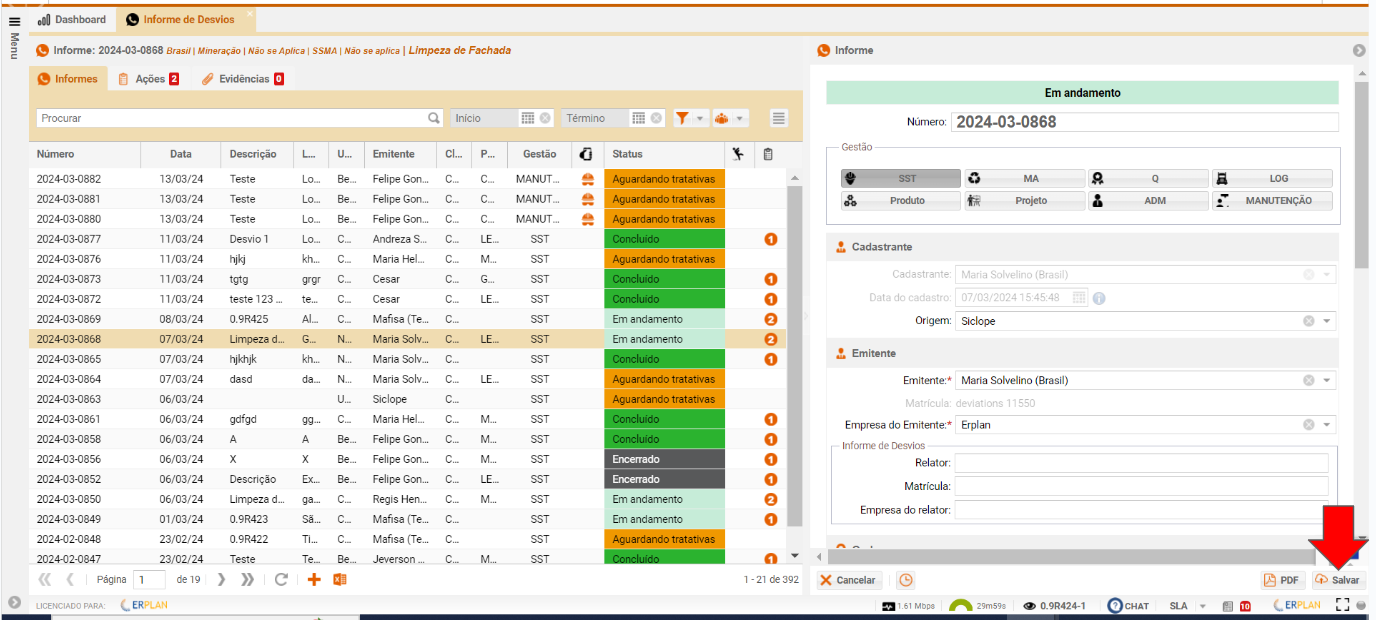Clear the Origem Siclope selection
This screenshot has height=620, width=1376.
[1308, 321]
